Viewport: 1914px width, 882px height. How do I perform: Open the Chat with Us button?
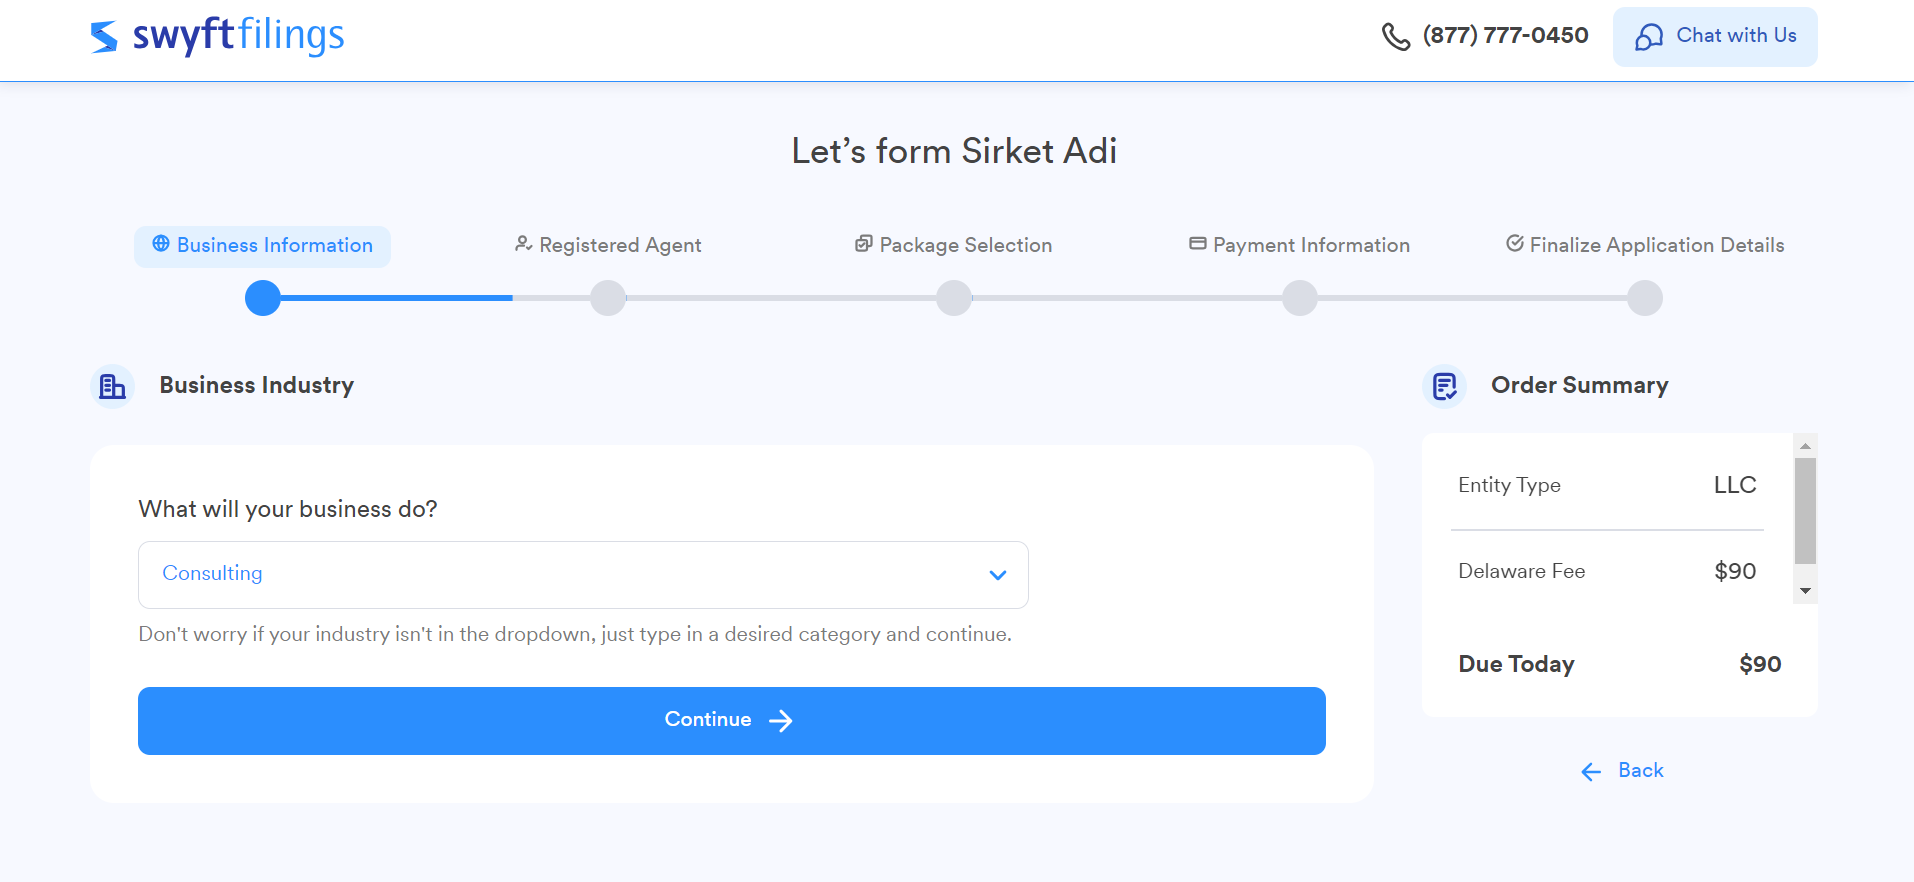[x=1715, y=37]
